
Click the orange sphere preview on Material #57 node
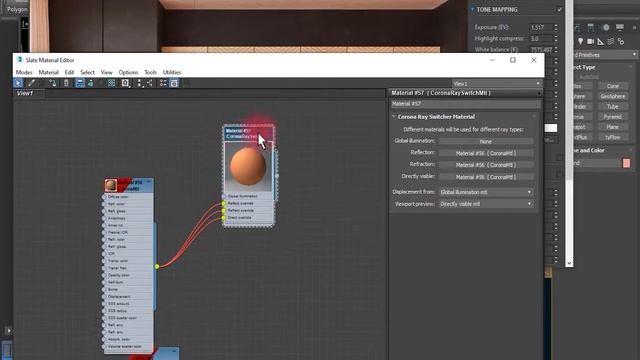click(x=248, y=166)
